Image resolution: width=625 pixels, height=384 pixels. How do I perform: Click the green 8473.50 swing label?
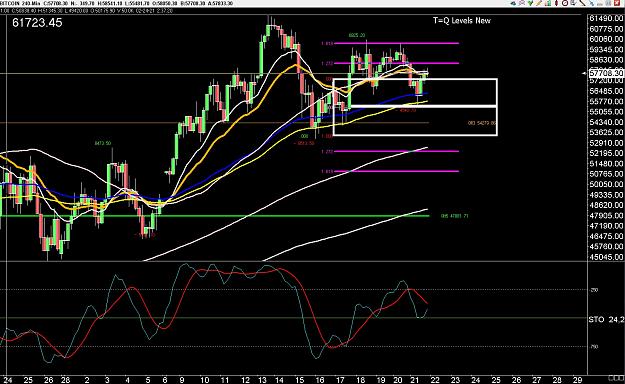click(x=103, y=143)
